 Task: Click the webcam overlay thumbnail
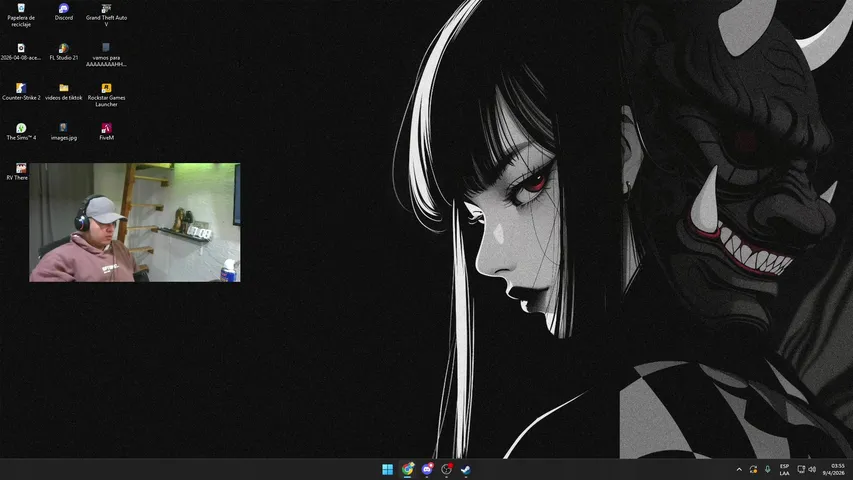134,222
